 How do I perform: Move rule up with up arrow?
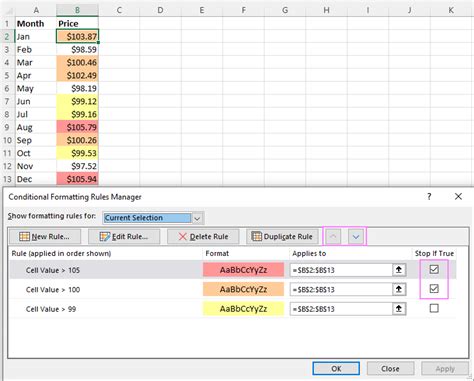click(x=333, y=237)
